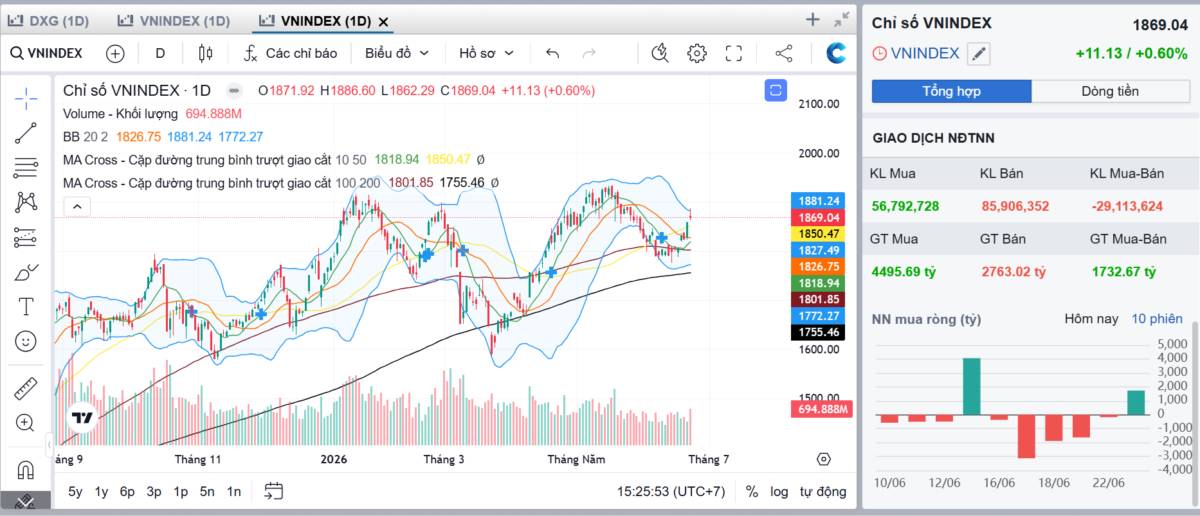Select the Volume - Khối lượng indicator legend
This screenshot has height=516, width=1200.
152,114
